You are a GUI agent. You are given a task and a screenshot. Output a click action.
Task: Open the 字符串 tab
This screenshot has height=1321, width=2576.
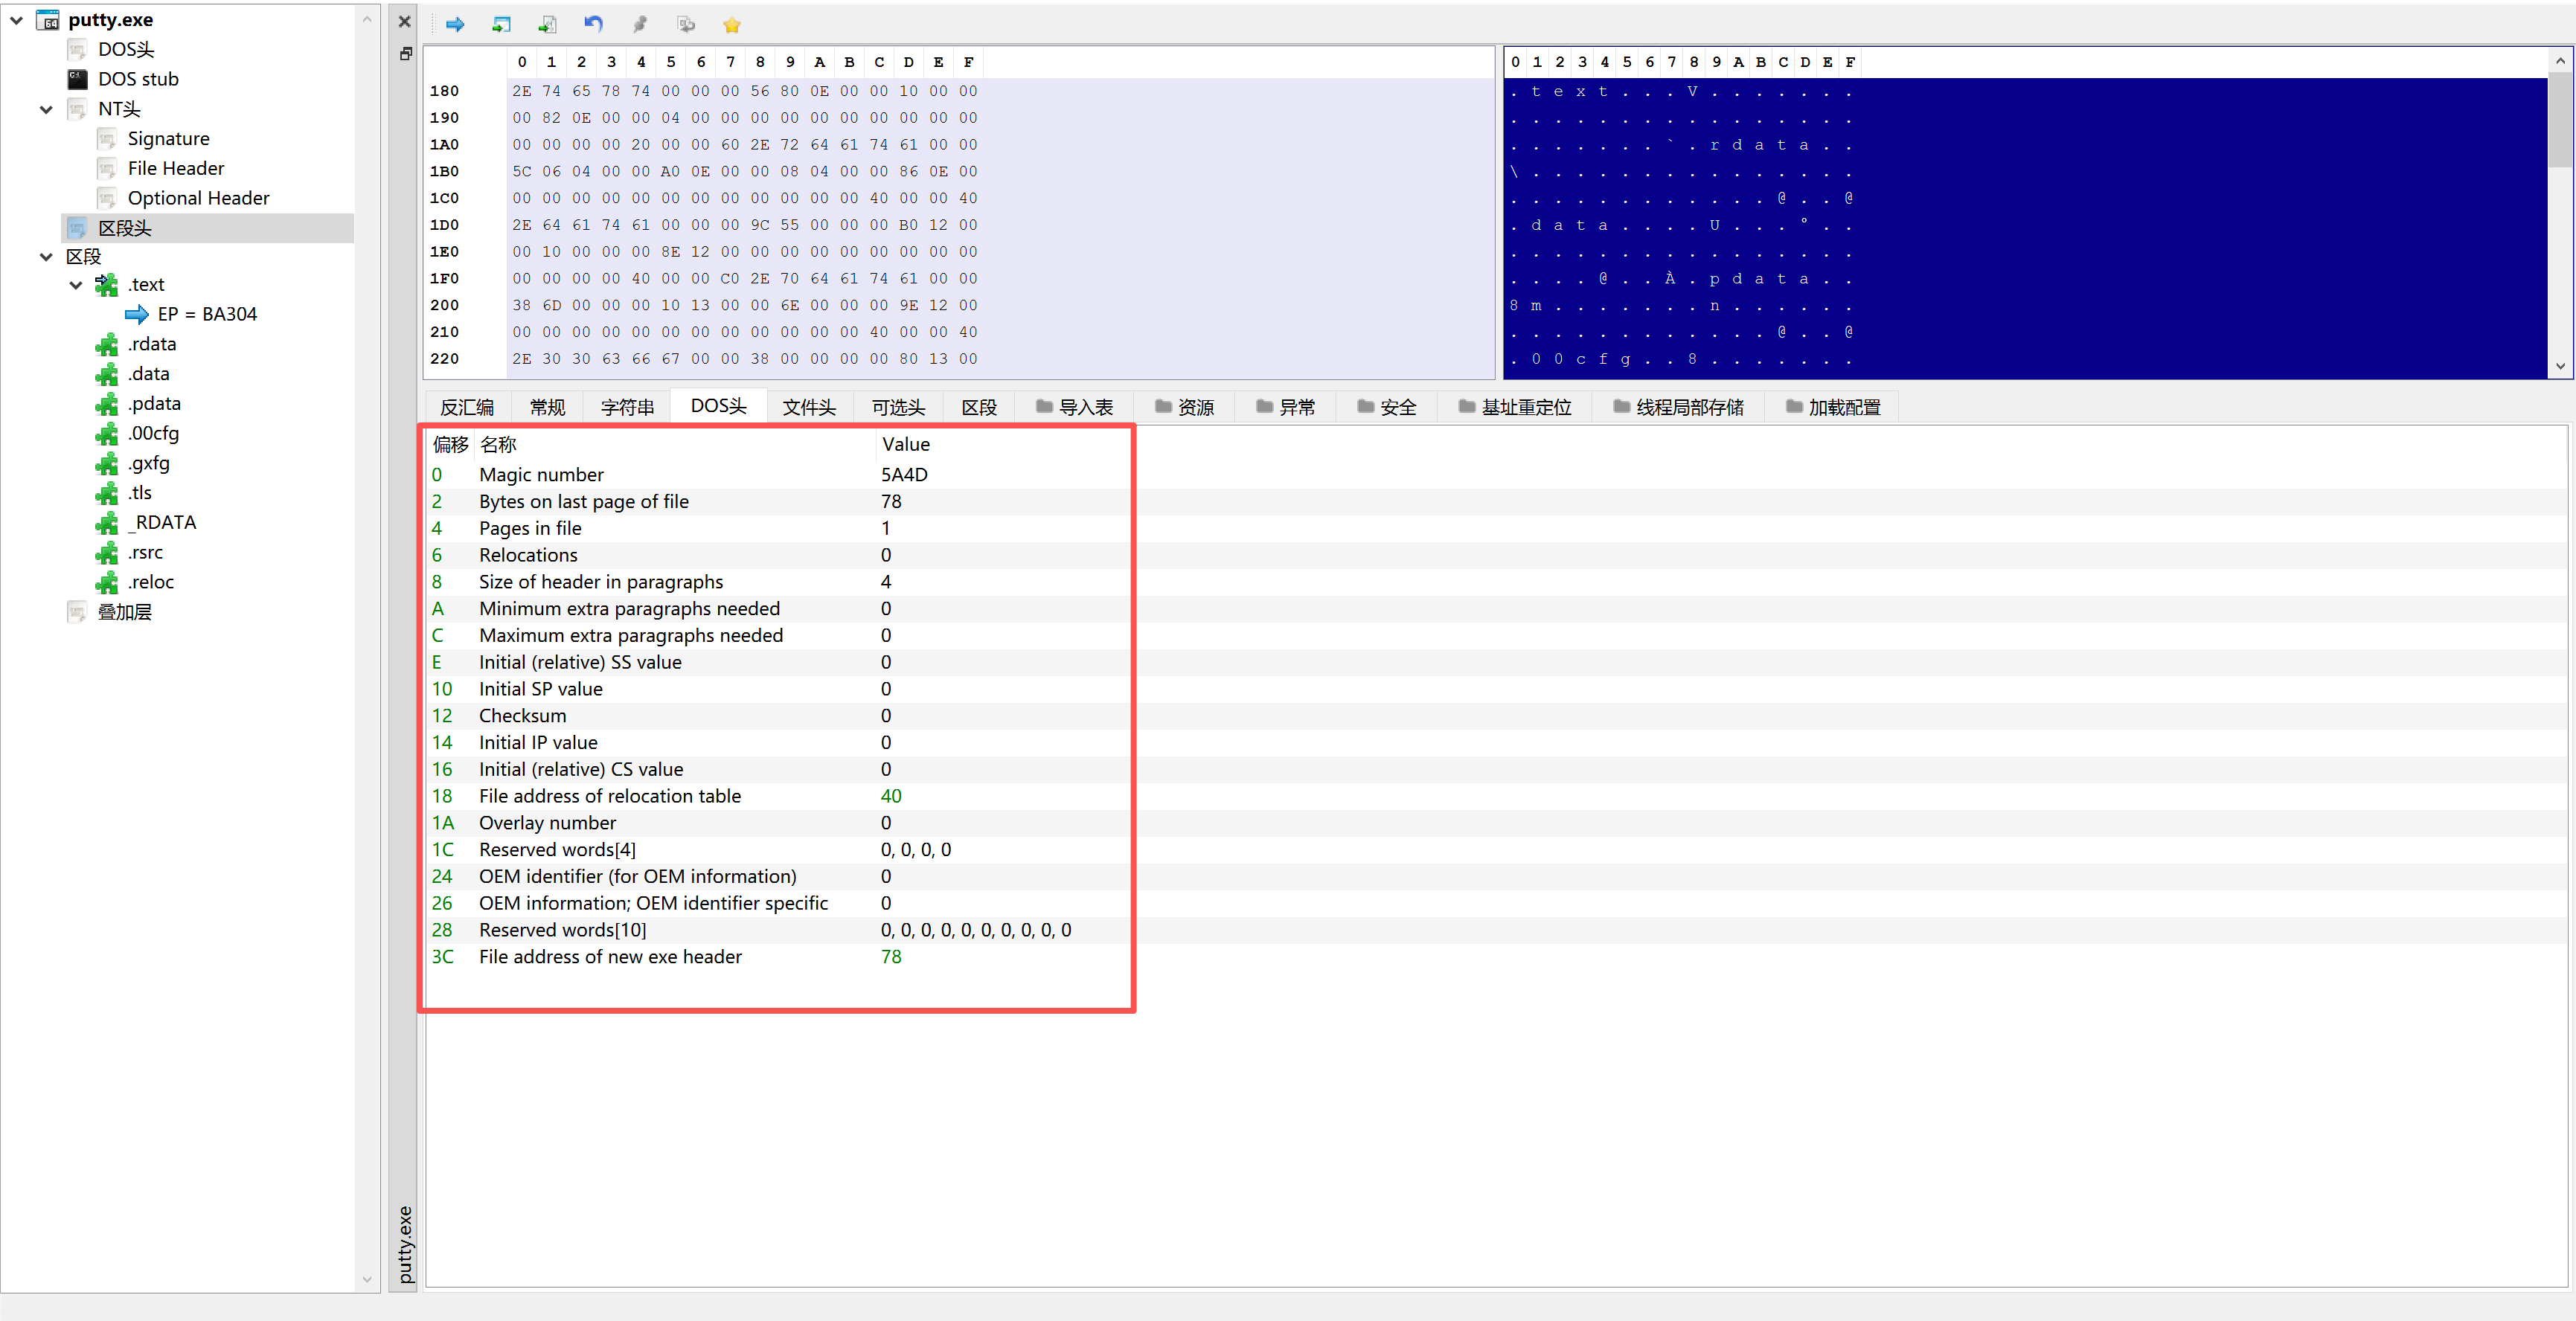point(627,407)
